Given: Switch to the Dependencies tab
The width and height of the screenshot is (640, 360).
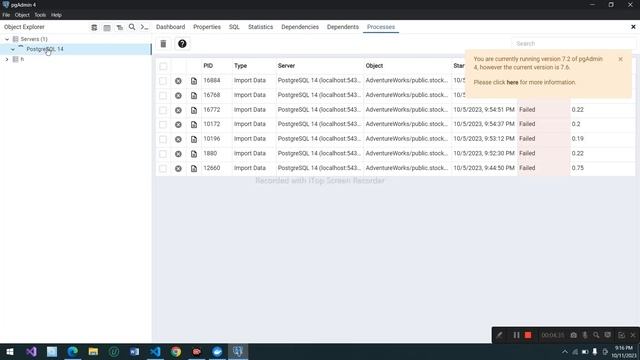Looking at the screenshot, I should pos(300,27).
